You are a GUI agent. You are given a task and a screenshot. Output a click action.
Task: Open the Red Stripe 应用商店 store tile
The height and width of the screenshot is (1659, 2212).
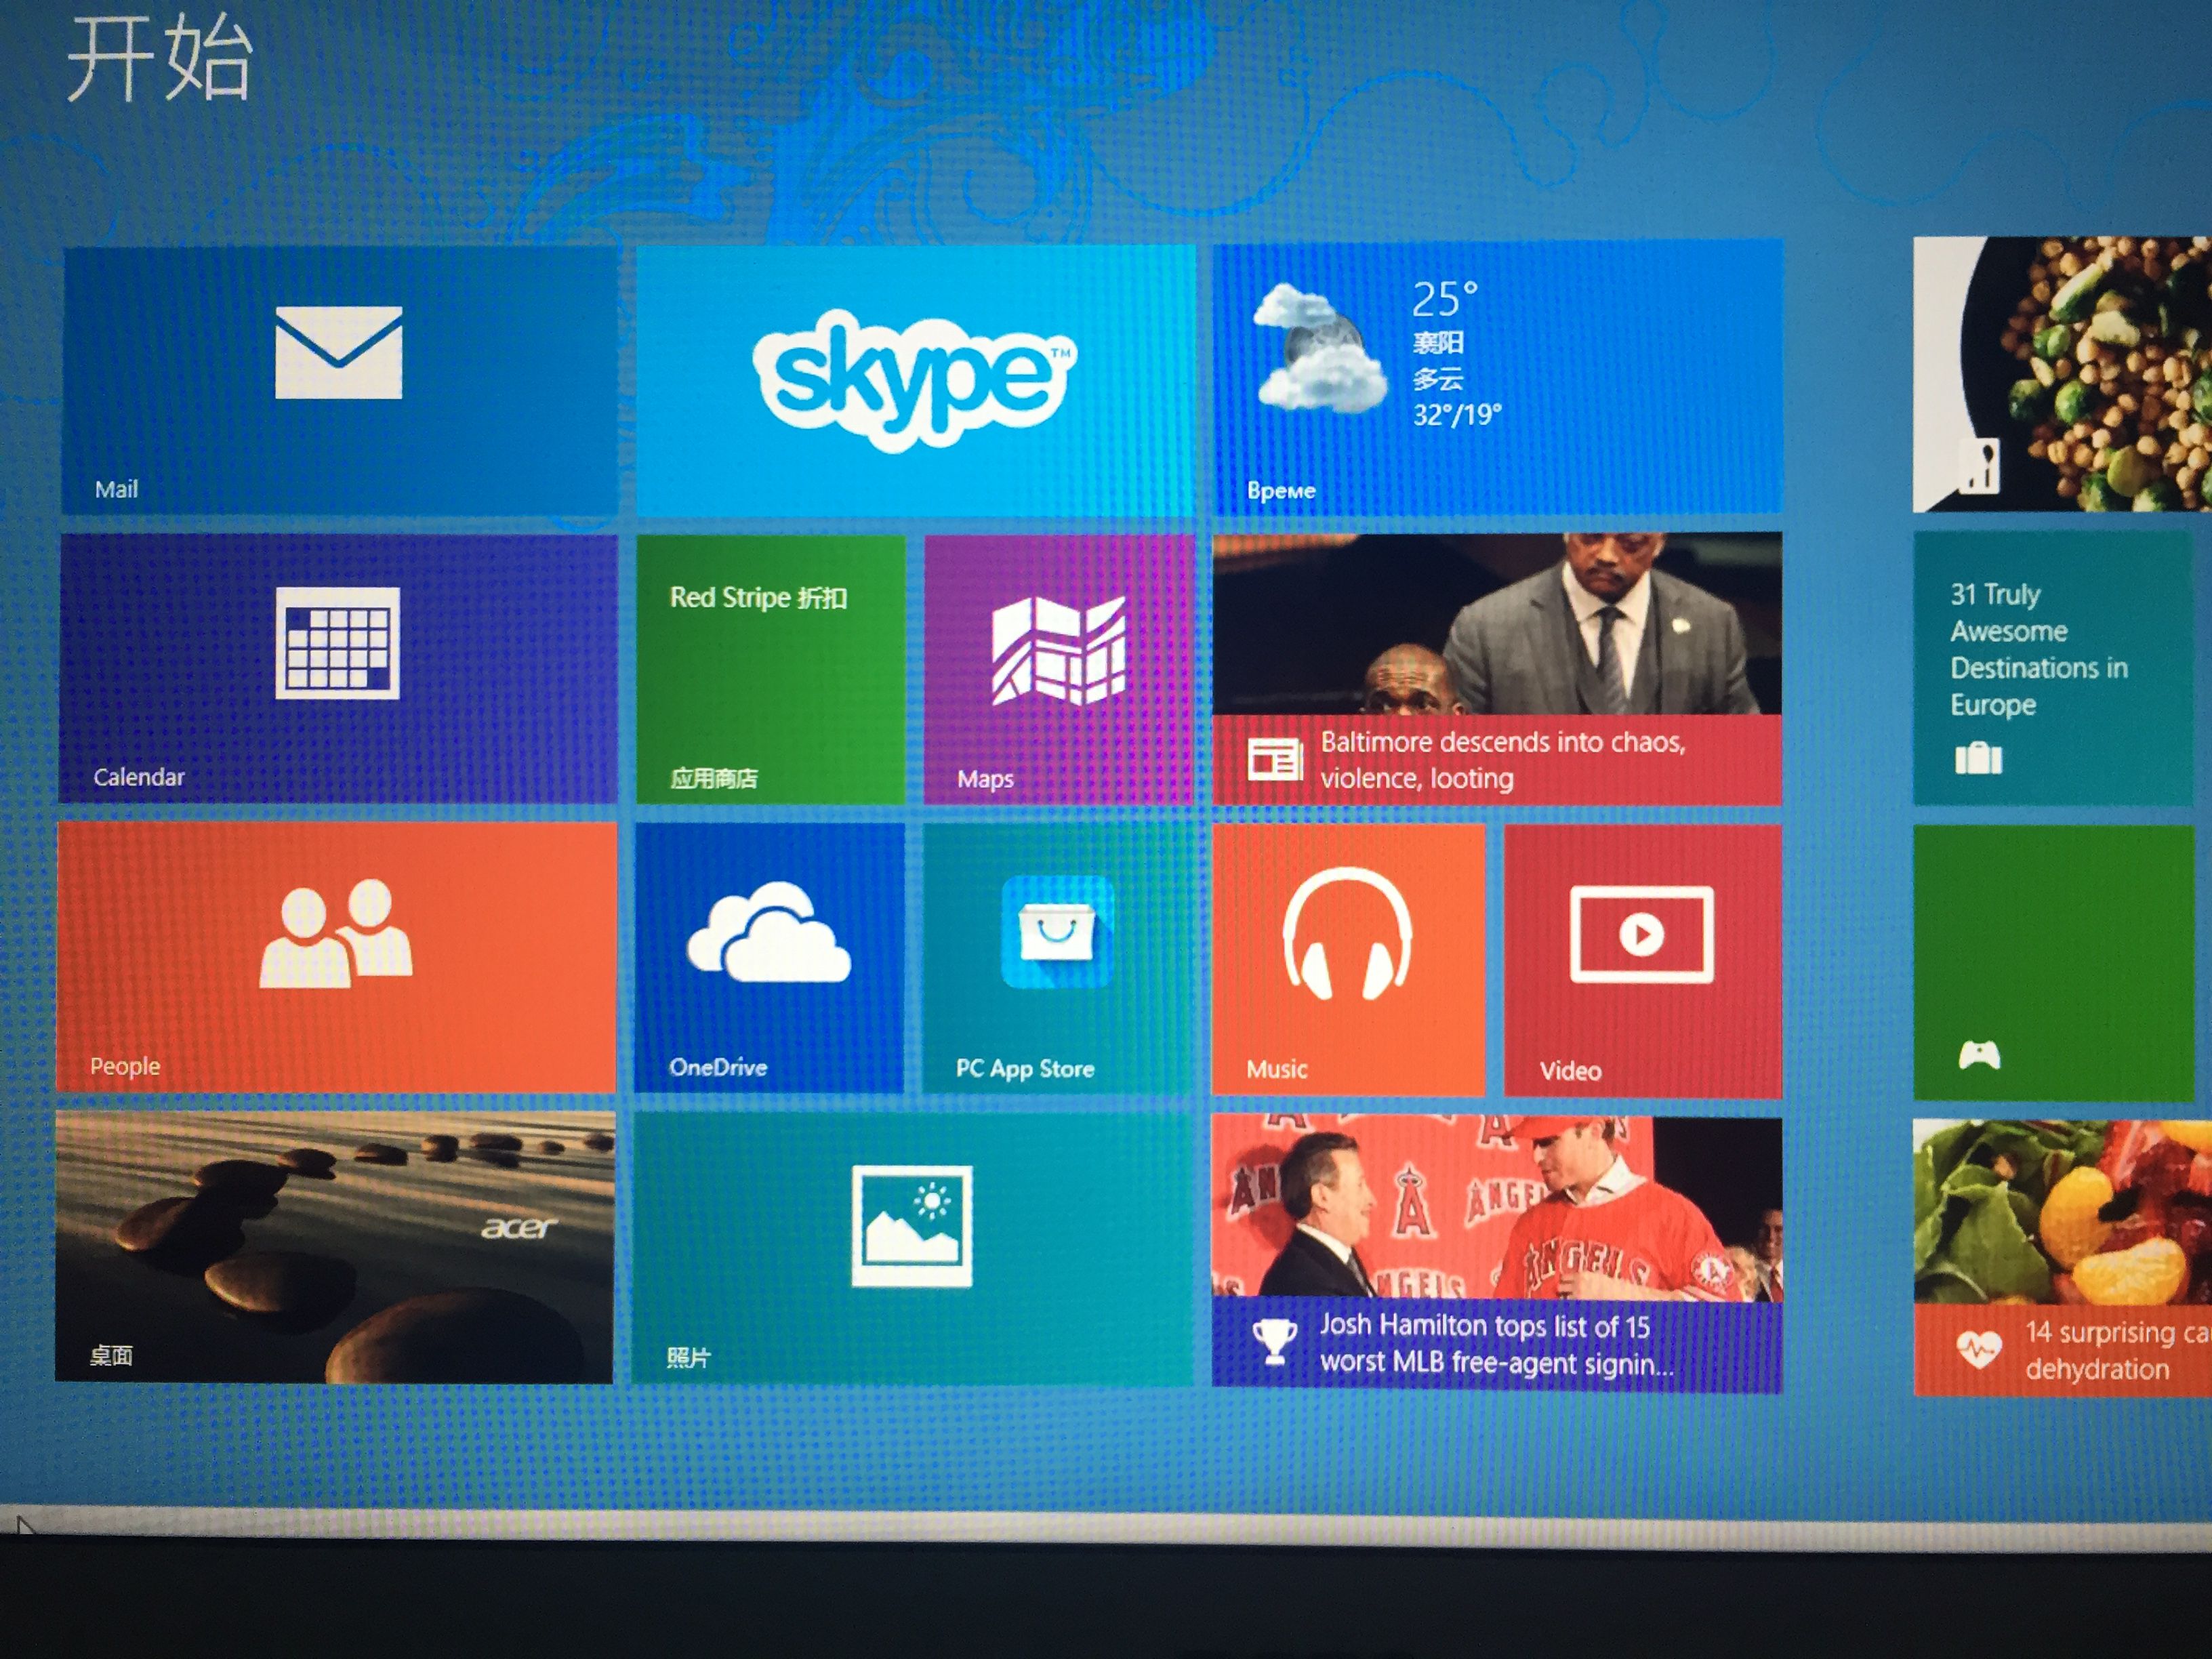[770, 669]
